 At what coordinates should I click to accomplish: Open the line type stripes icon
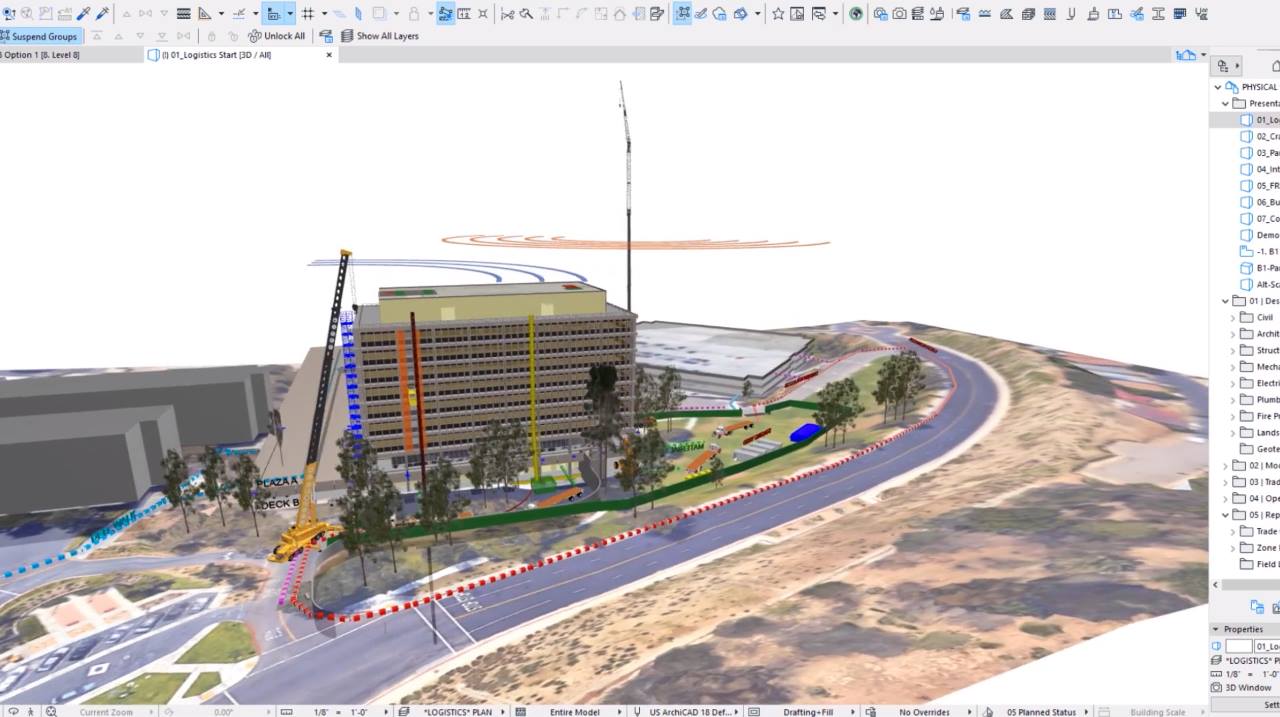point(184,14)
